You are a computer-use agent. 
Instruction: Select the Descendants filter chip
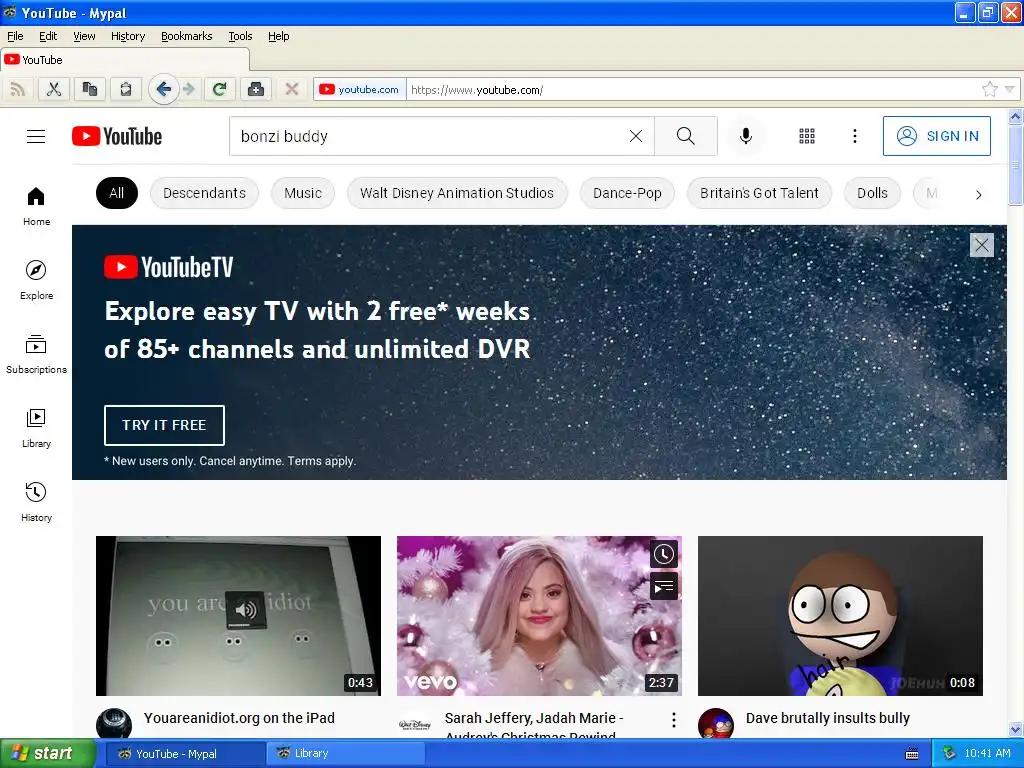[204, 193]
